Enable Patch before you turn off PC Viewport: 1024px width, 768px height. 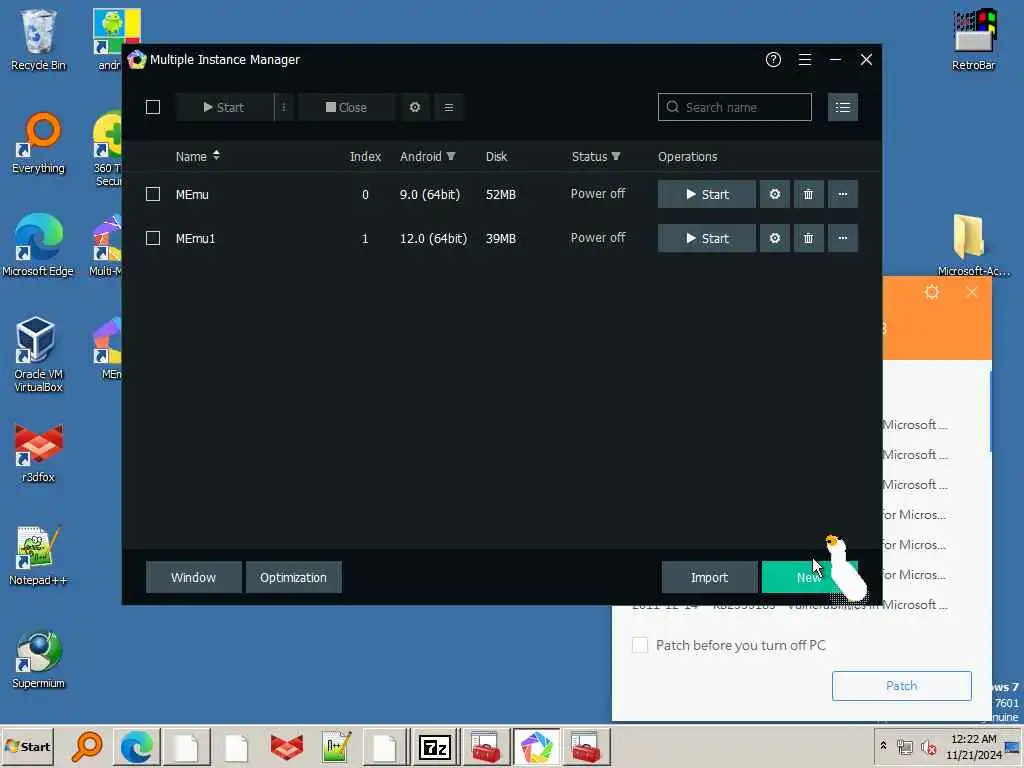pyautogui.click(x=640, y=645)
